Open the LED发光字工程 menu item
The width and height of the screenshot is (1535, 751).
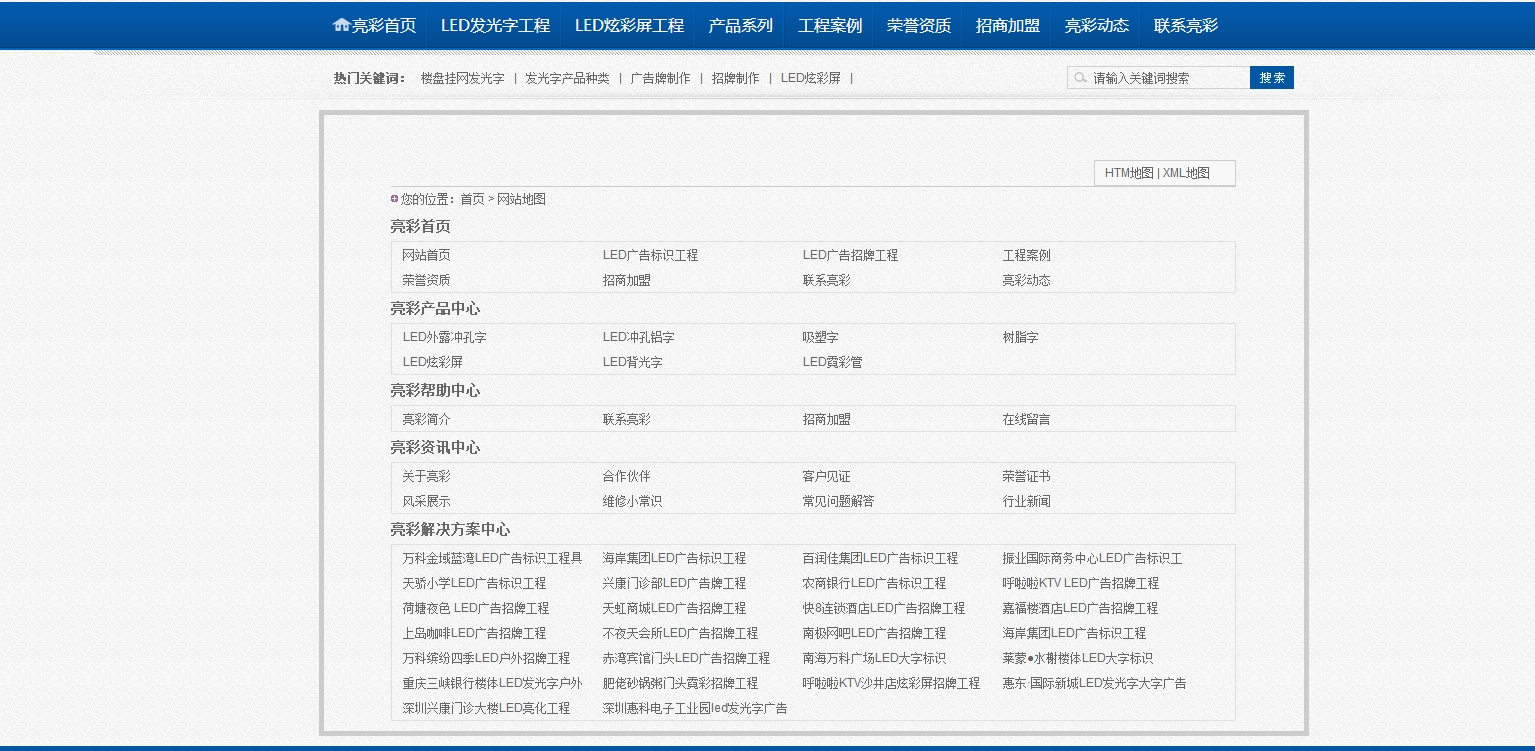coord(495,26)
